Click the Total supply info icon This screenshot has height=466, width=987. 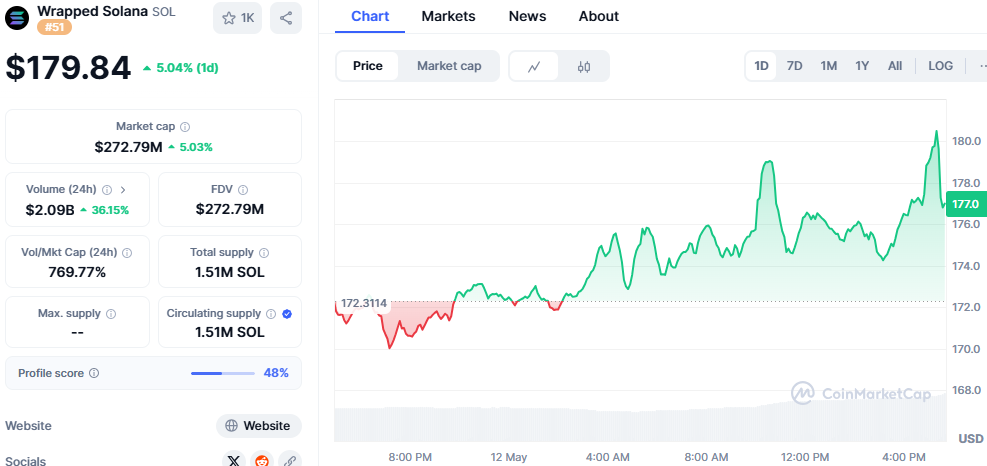tap(264, 253)
